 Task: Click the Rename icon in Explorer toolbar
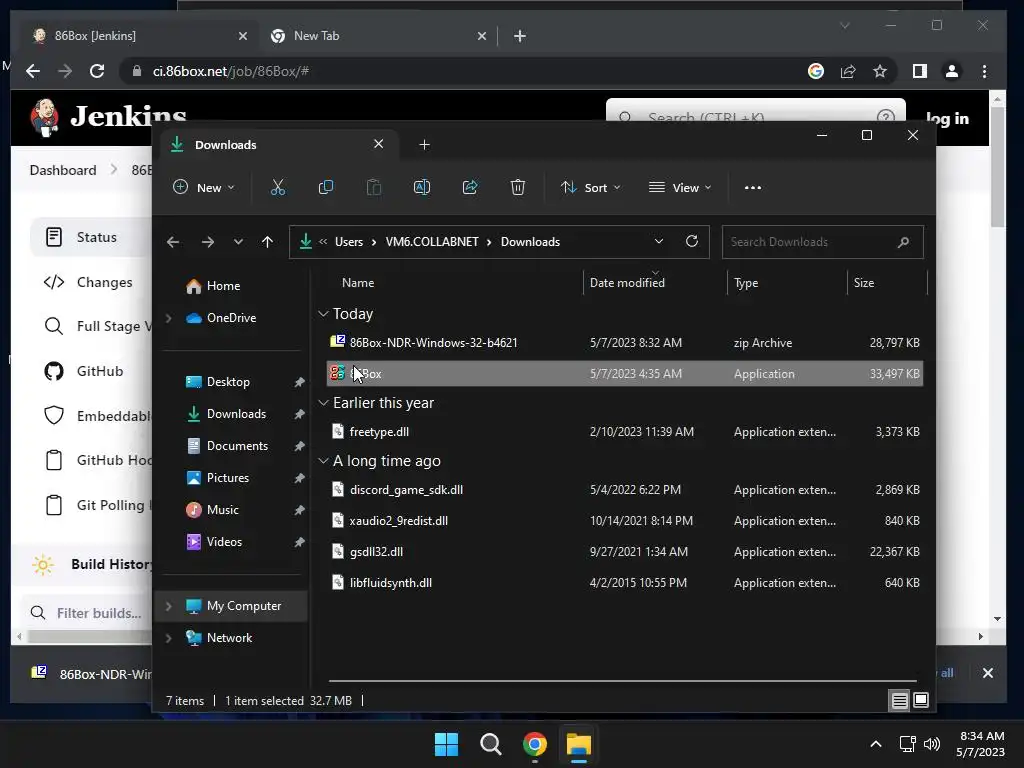tap(422, 187)
